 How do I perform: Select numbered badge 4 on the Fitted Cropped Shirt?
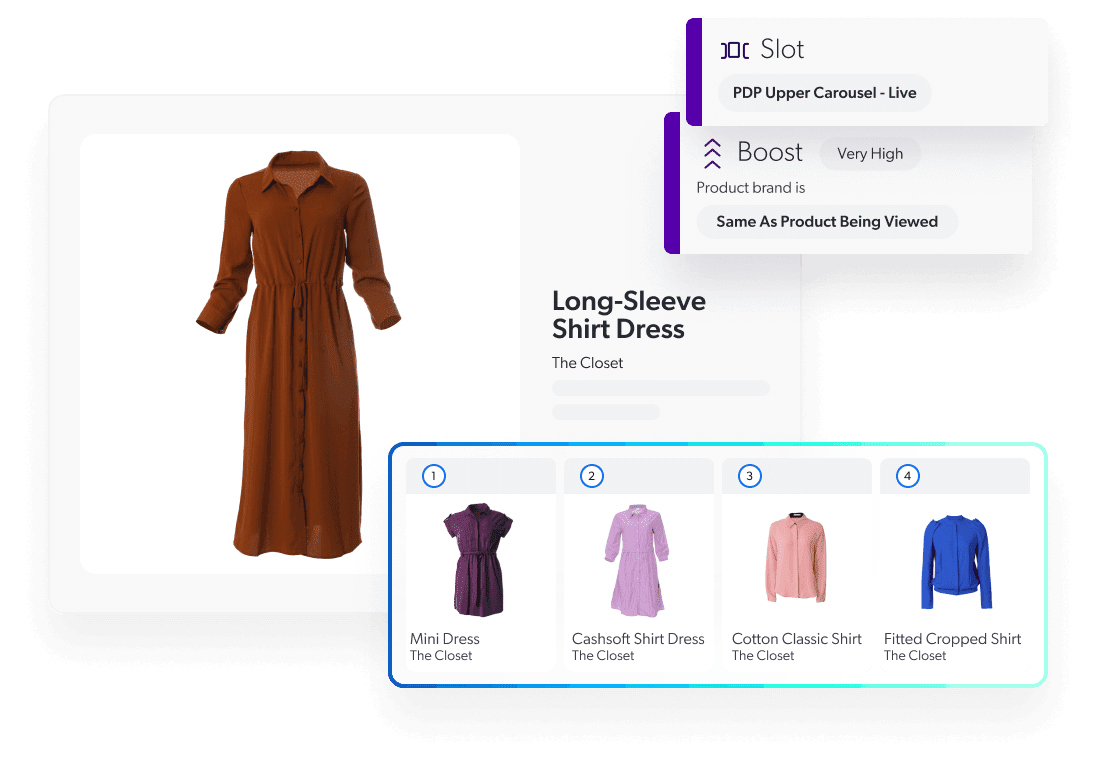(x=907, y=476)
